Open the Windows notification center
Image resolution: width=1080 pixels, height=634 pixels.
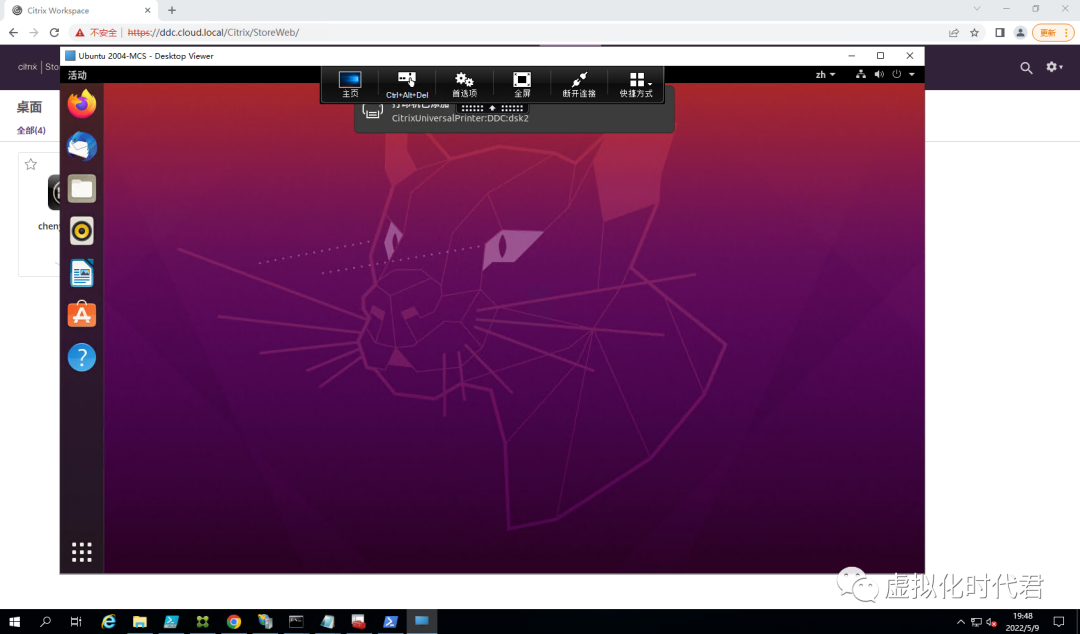pyautogui.click(x=1059, y=622)
